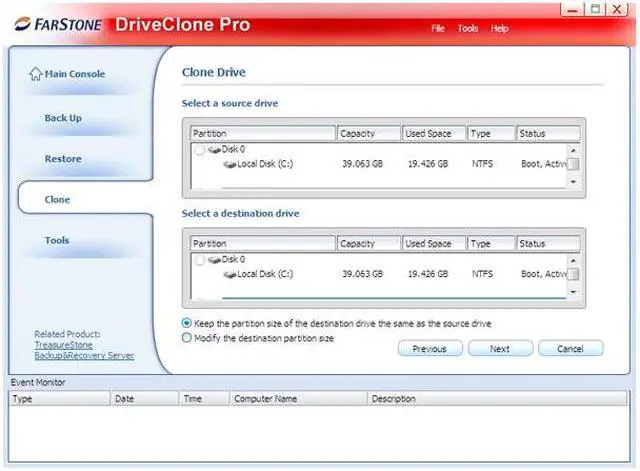This screenshot has height=471, width=640.
Task: Click Event Monitor Time column header
Action: coord(204,399)
